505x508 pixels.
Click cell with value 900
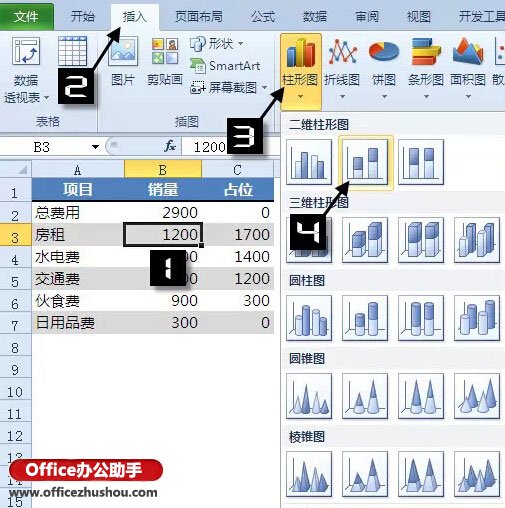point(163,301)
